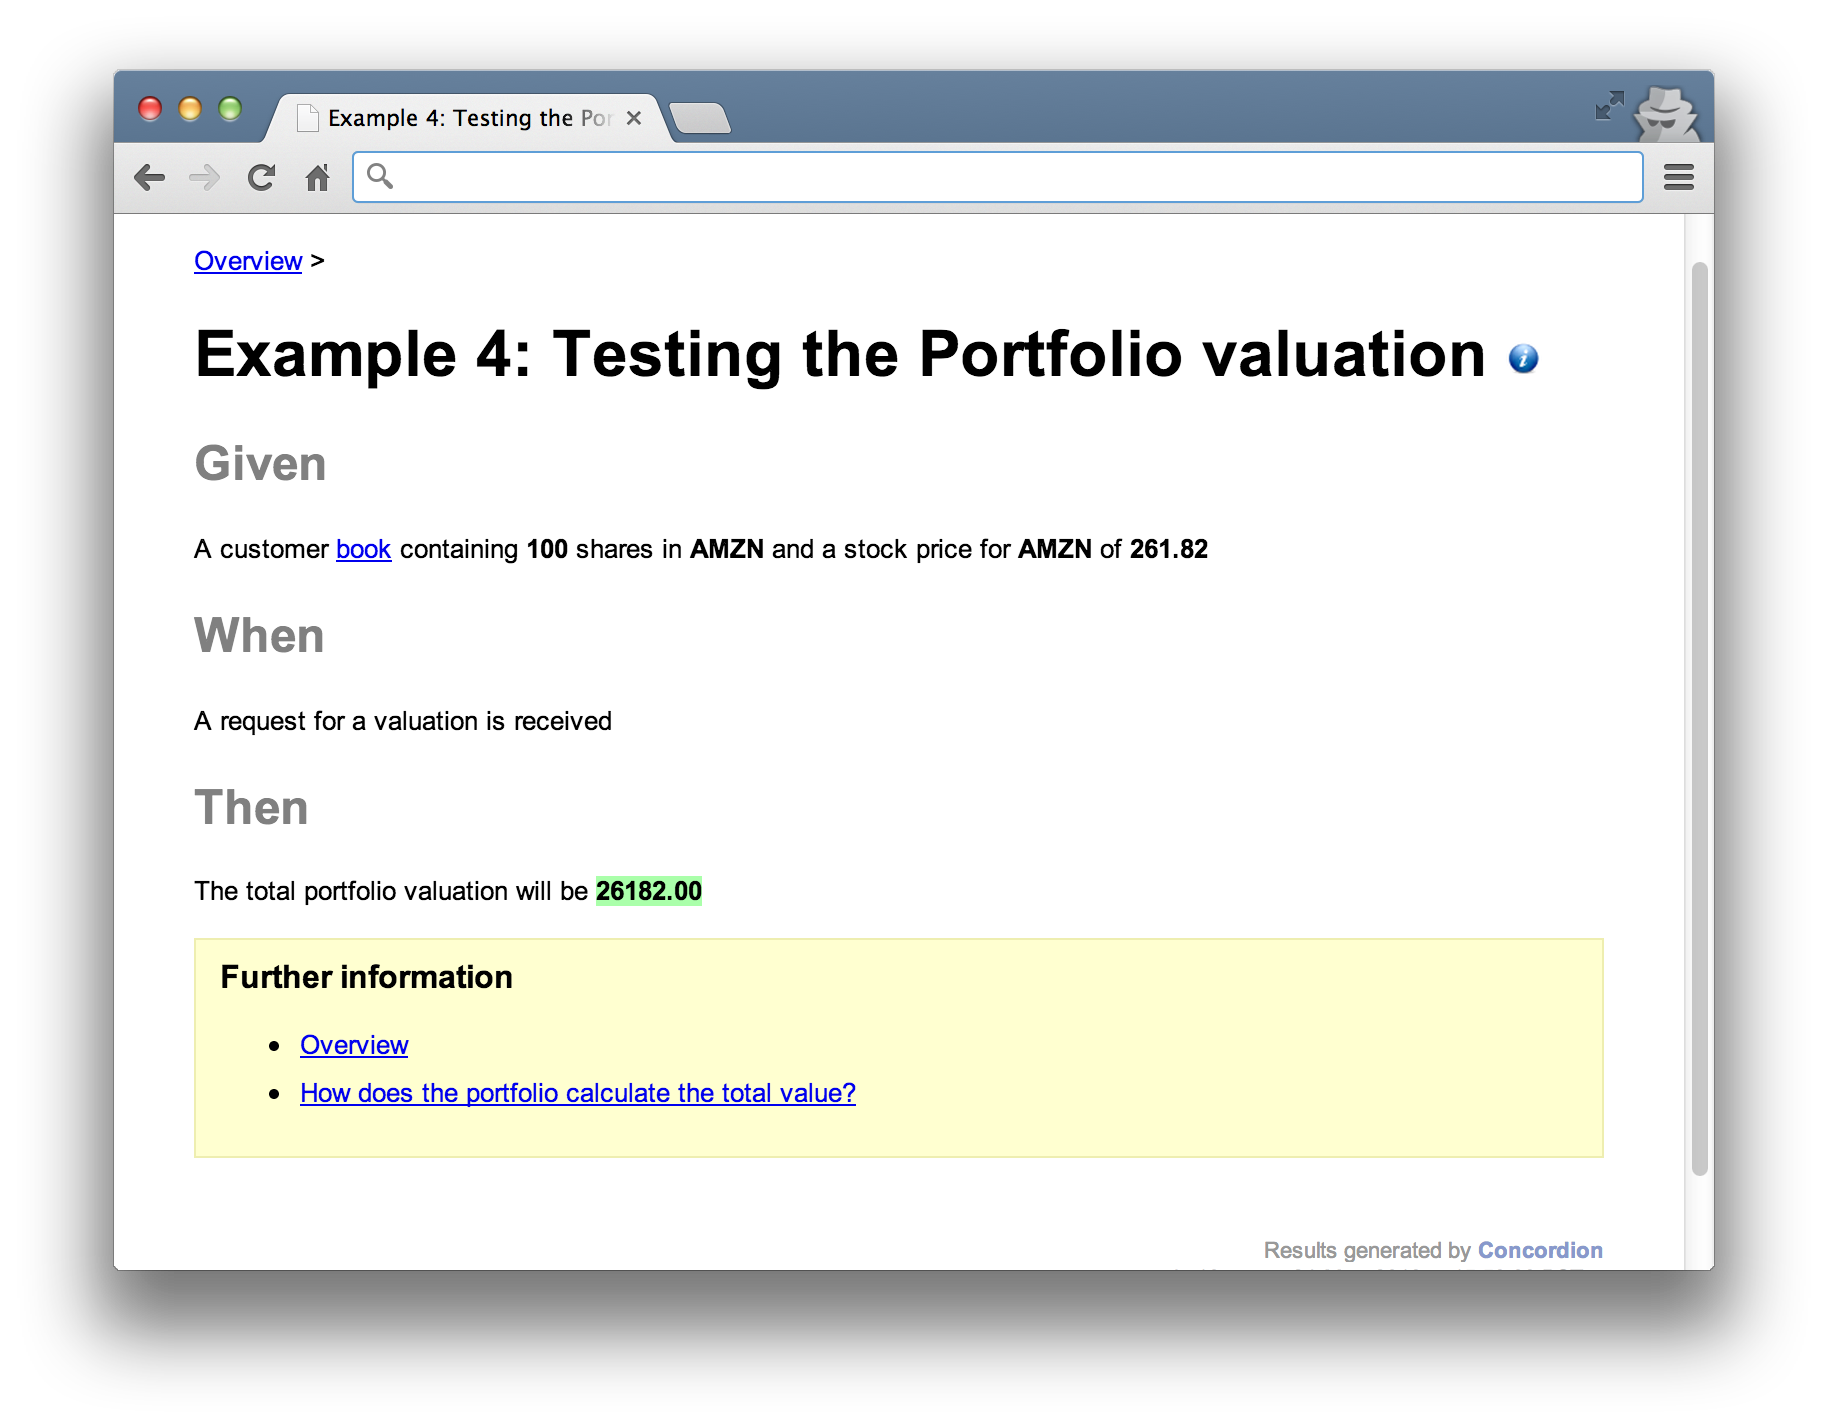Follow the Overview breadcrumb link

pyautogui.click(x=248, y=261)
